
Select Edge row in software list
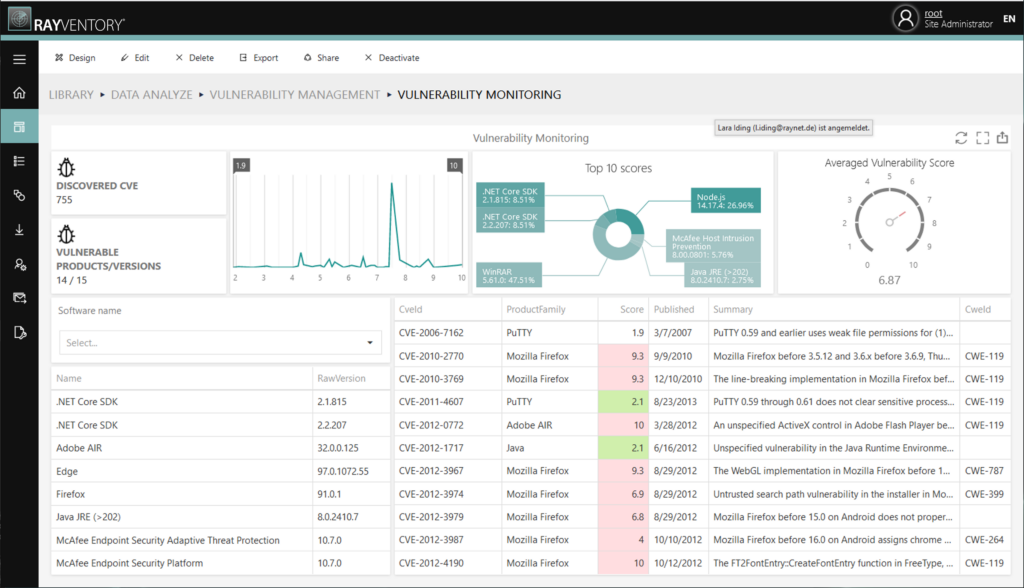(x=221, y=471)
